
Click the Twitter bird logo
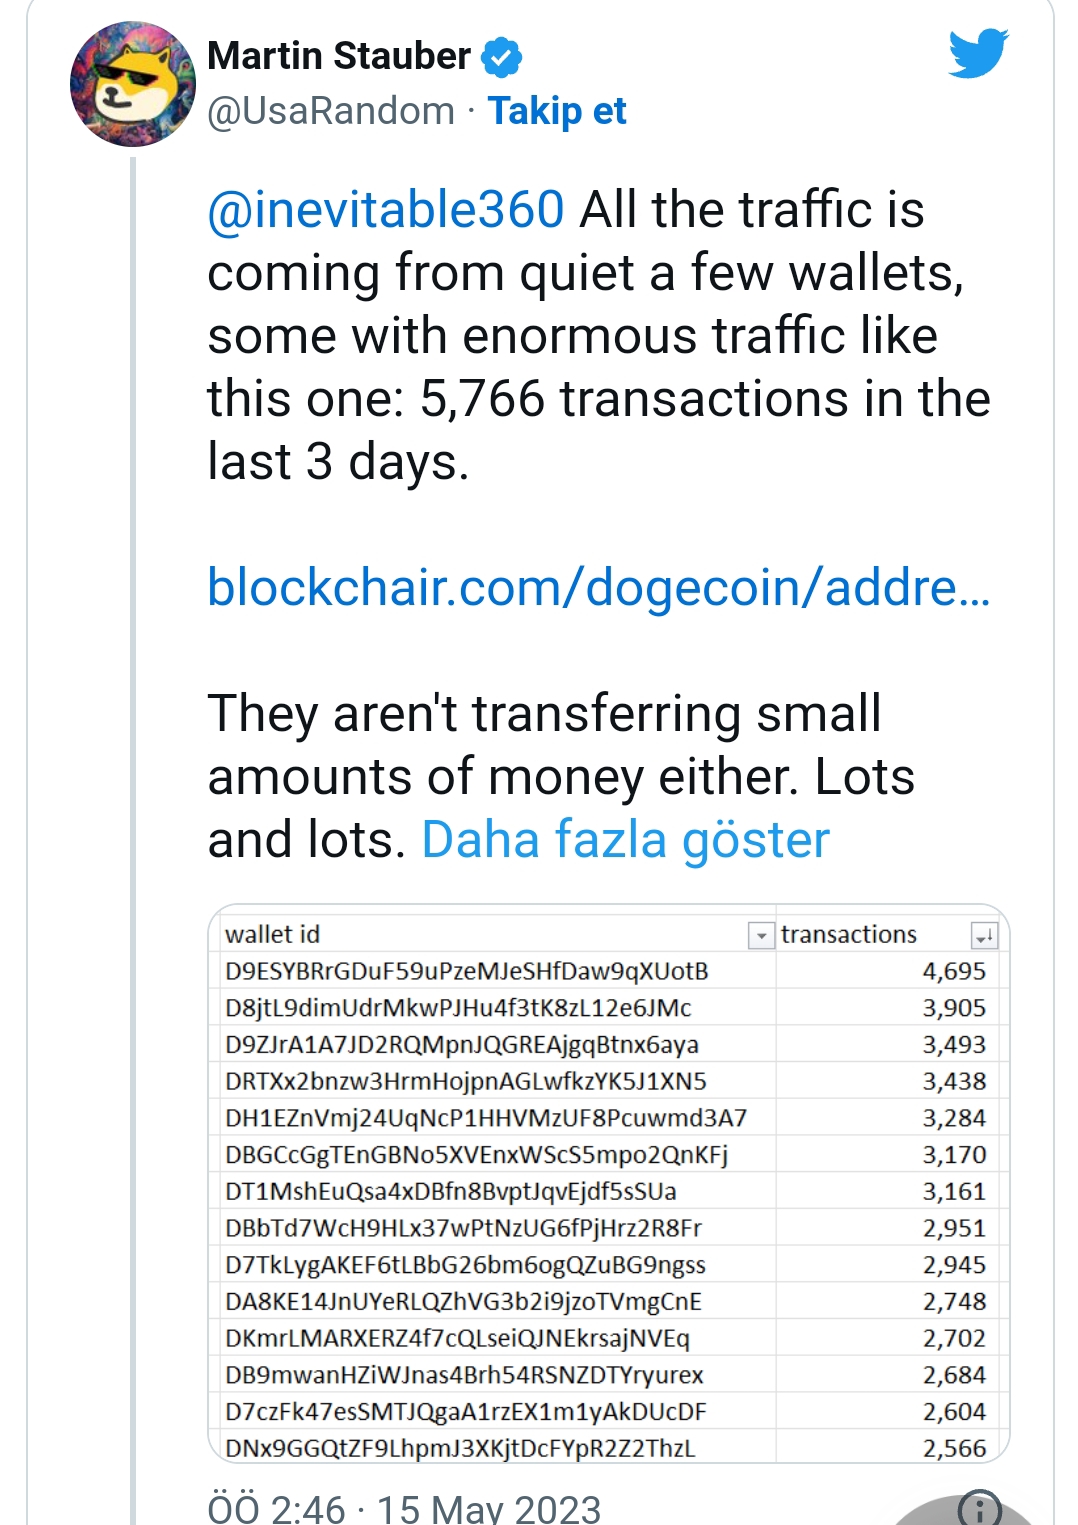pos(978,54)
